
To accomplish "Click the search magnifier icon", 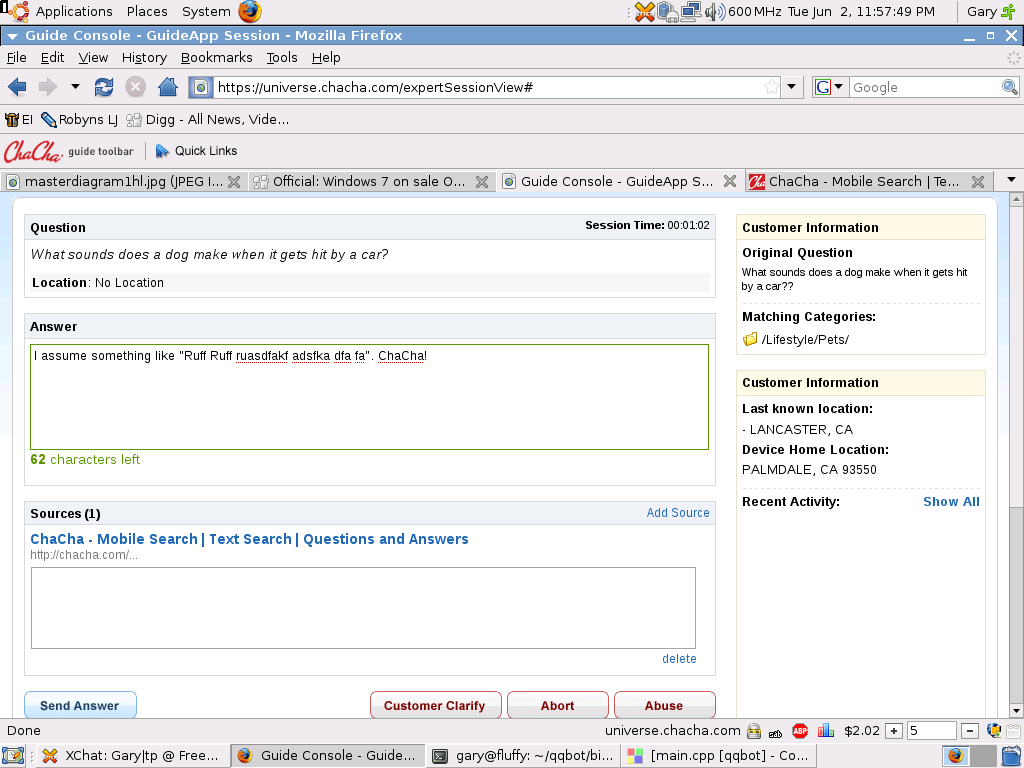I will click(x=1010, y=87).
